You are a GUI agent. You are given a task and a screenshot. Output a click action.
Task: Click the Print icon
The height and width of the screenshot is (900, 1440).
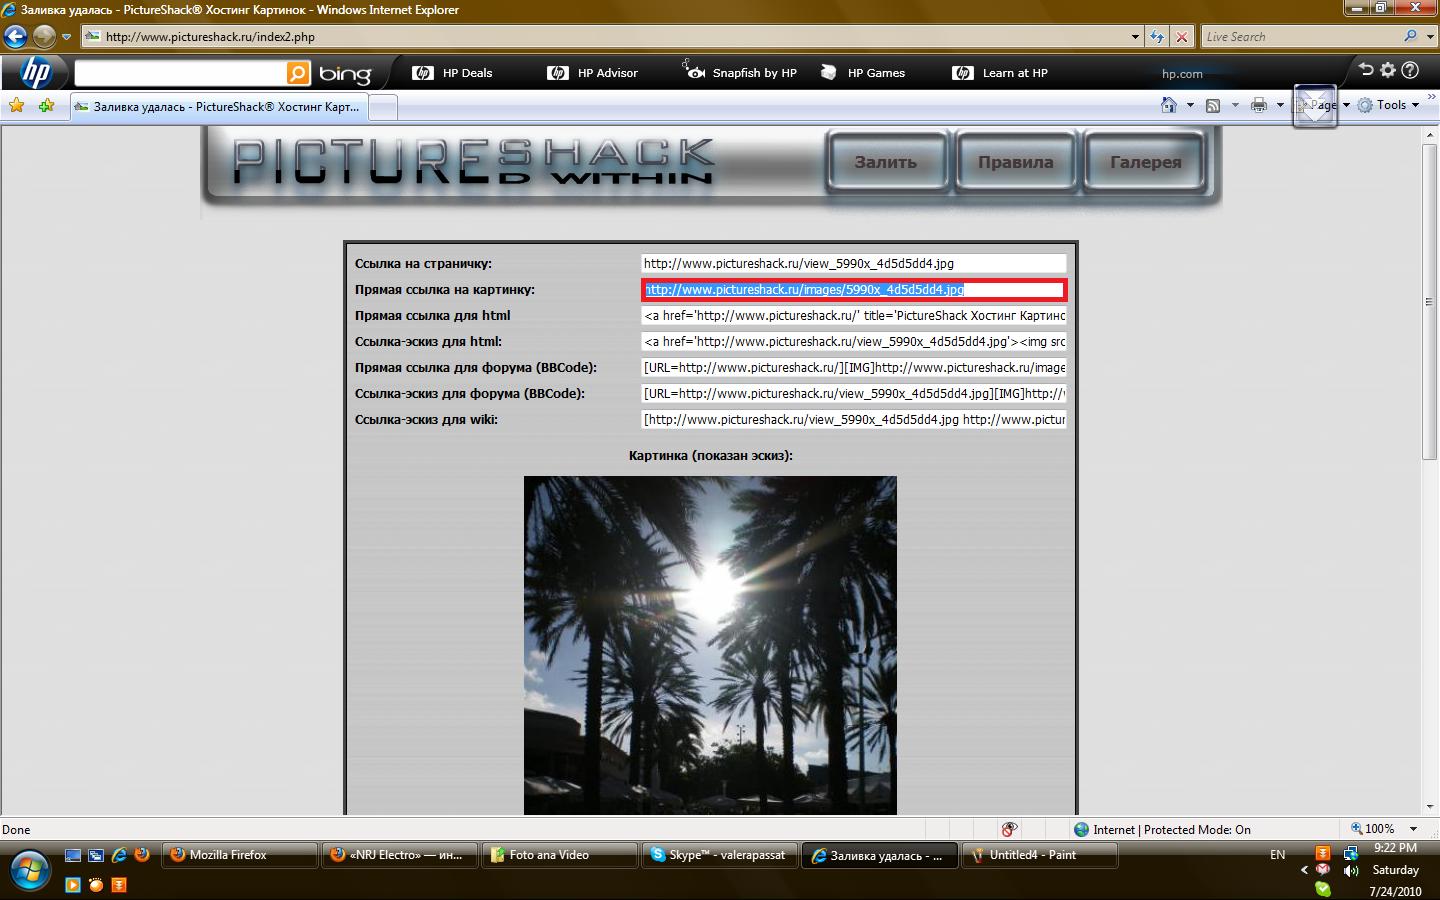click(1258, 105)
